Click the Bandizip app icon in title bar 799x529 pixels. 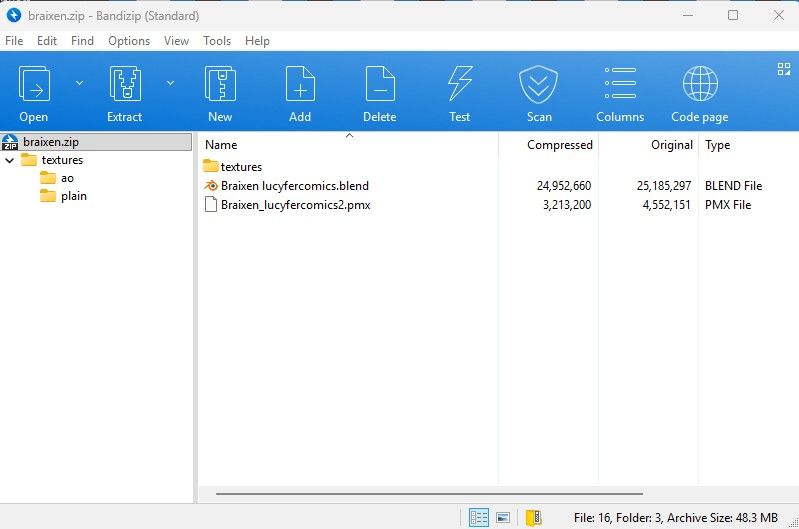[14, 15]
